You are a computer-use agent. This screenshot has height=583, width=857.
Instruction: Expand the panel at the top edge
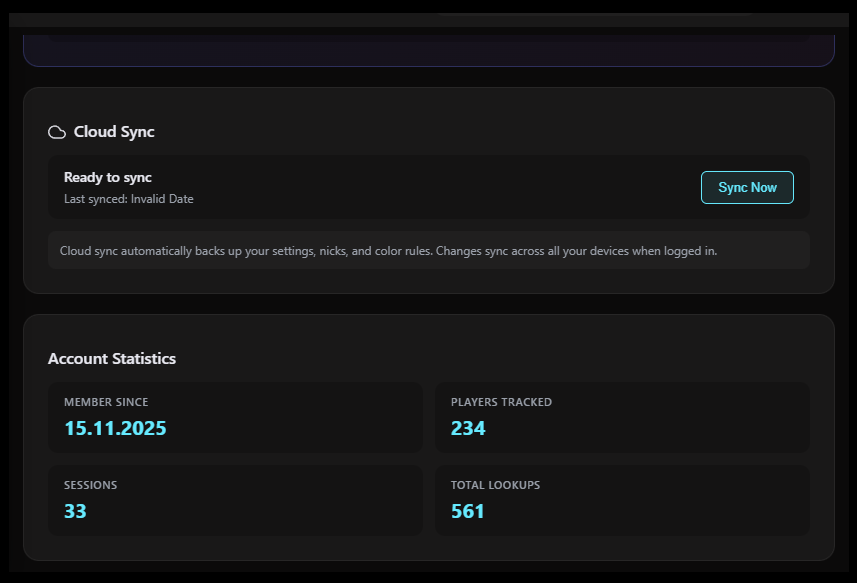429,45
